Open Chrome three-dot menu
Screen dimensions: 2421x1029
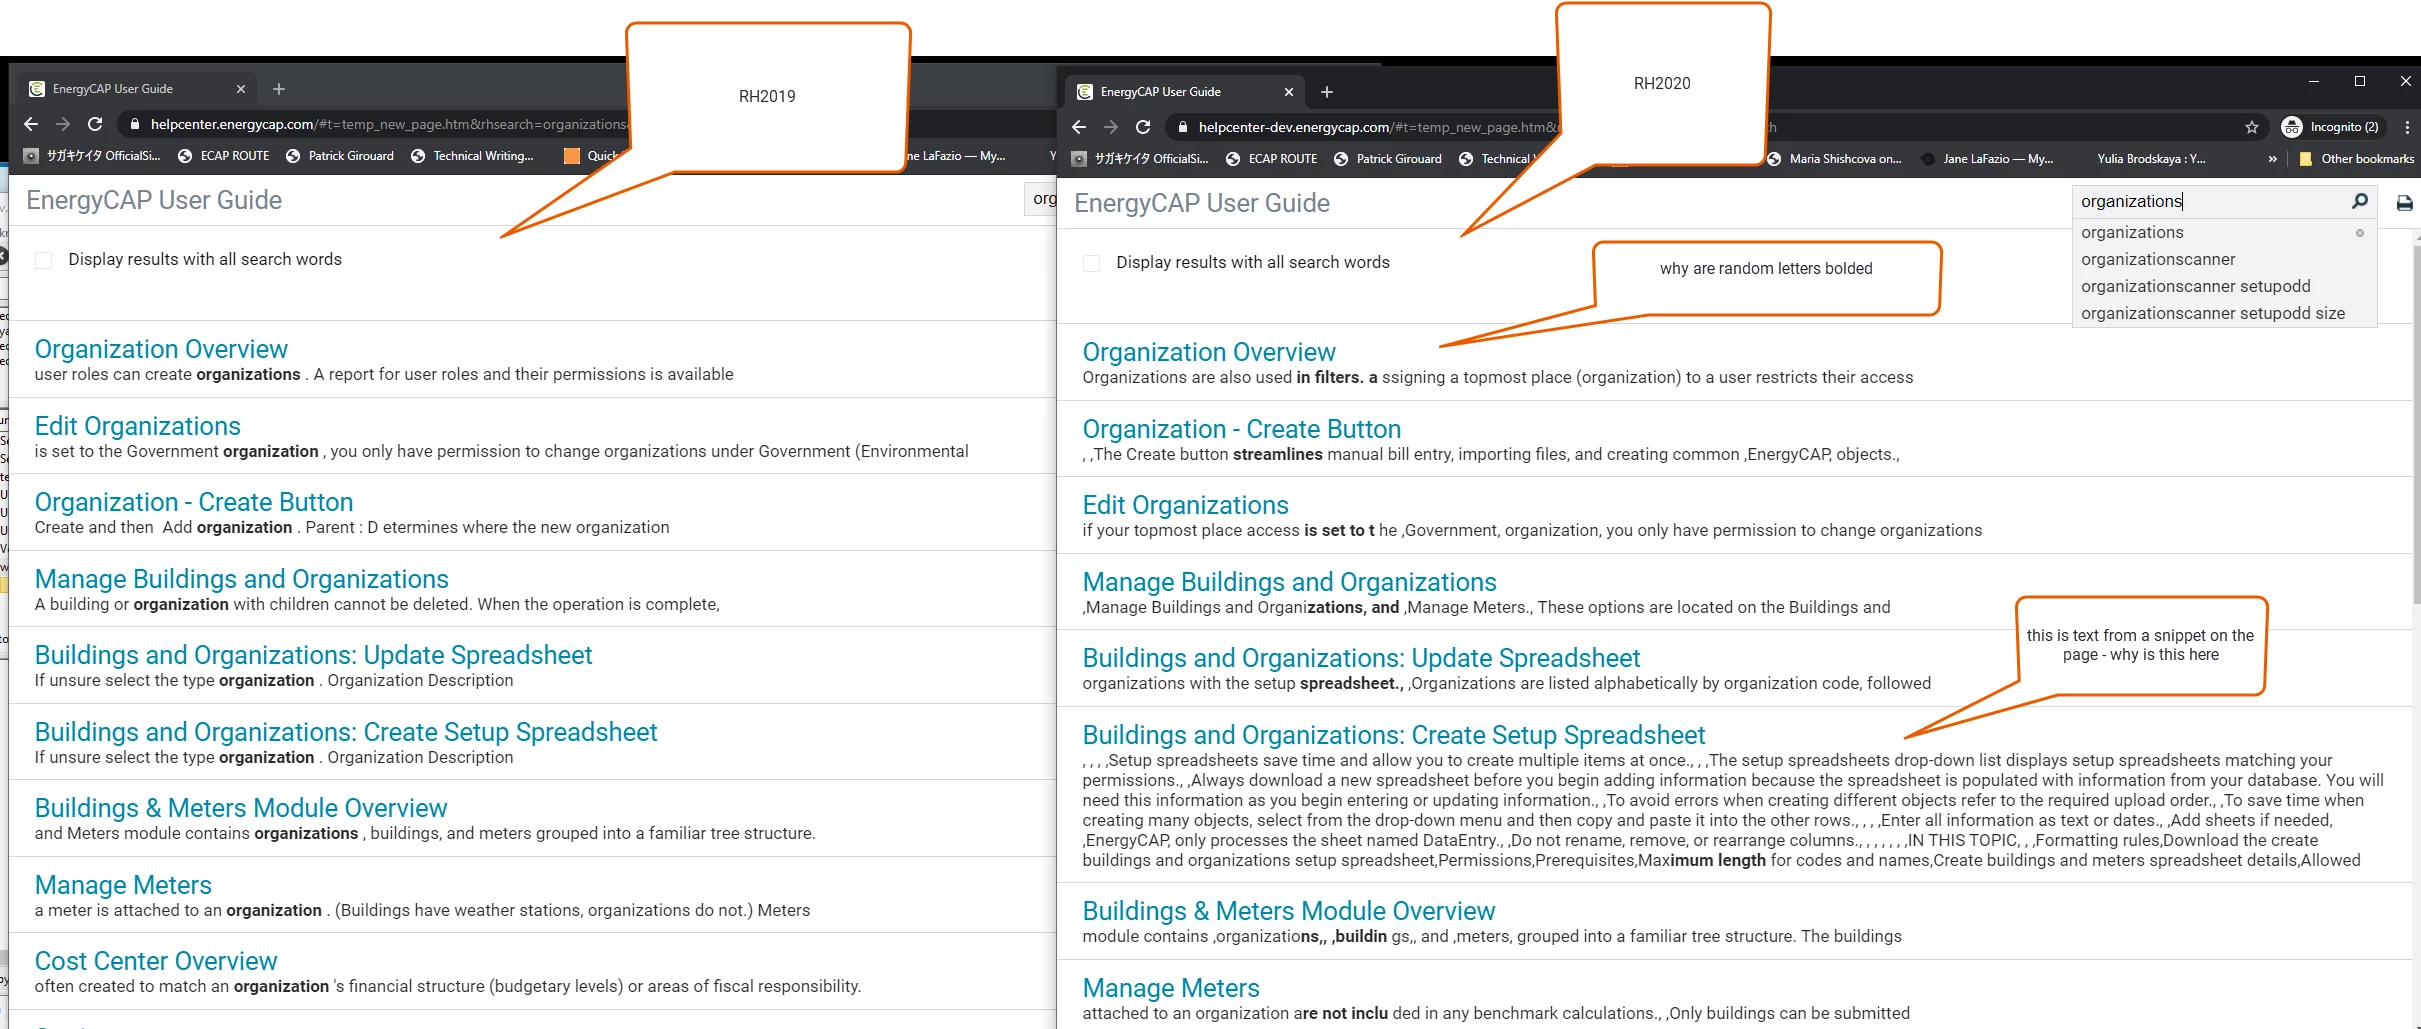click(x=2407, y=127)
